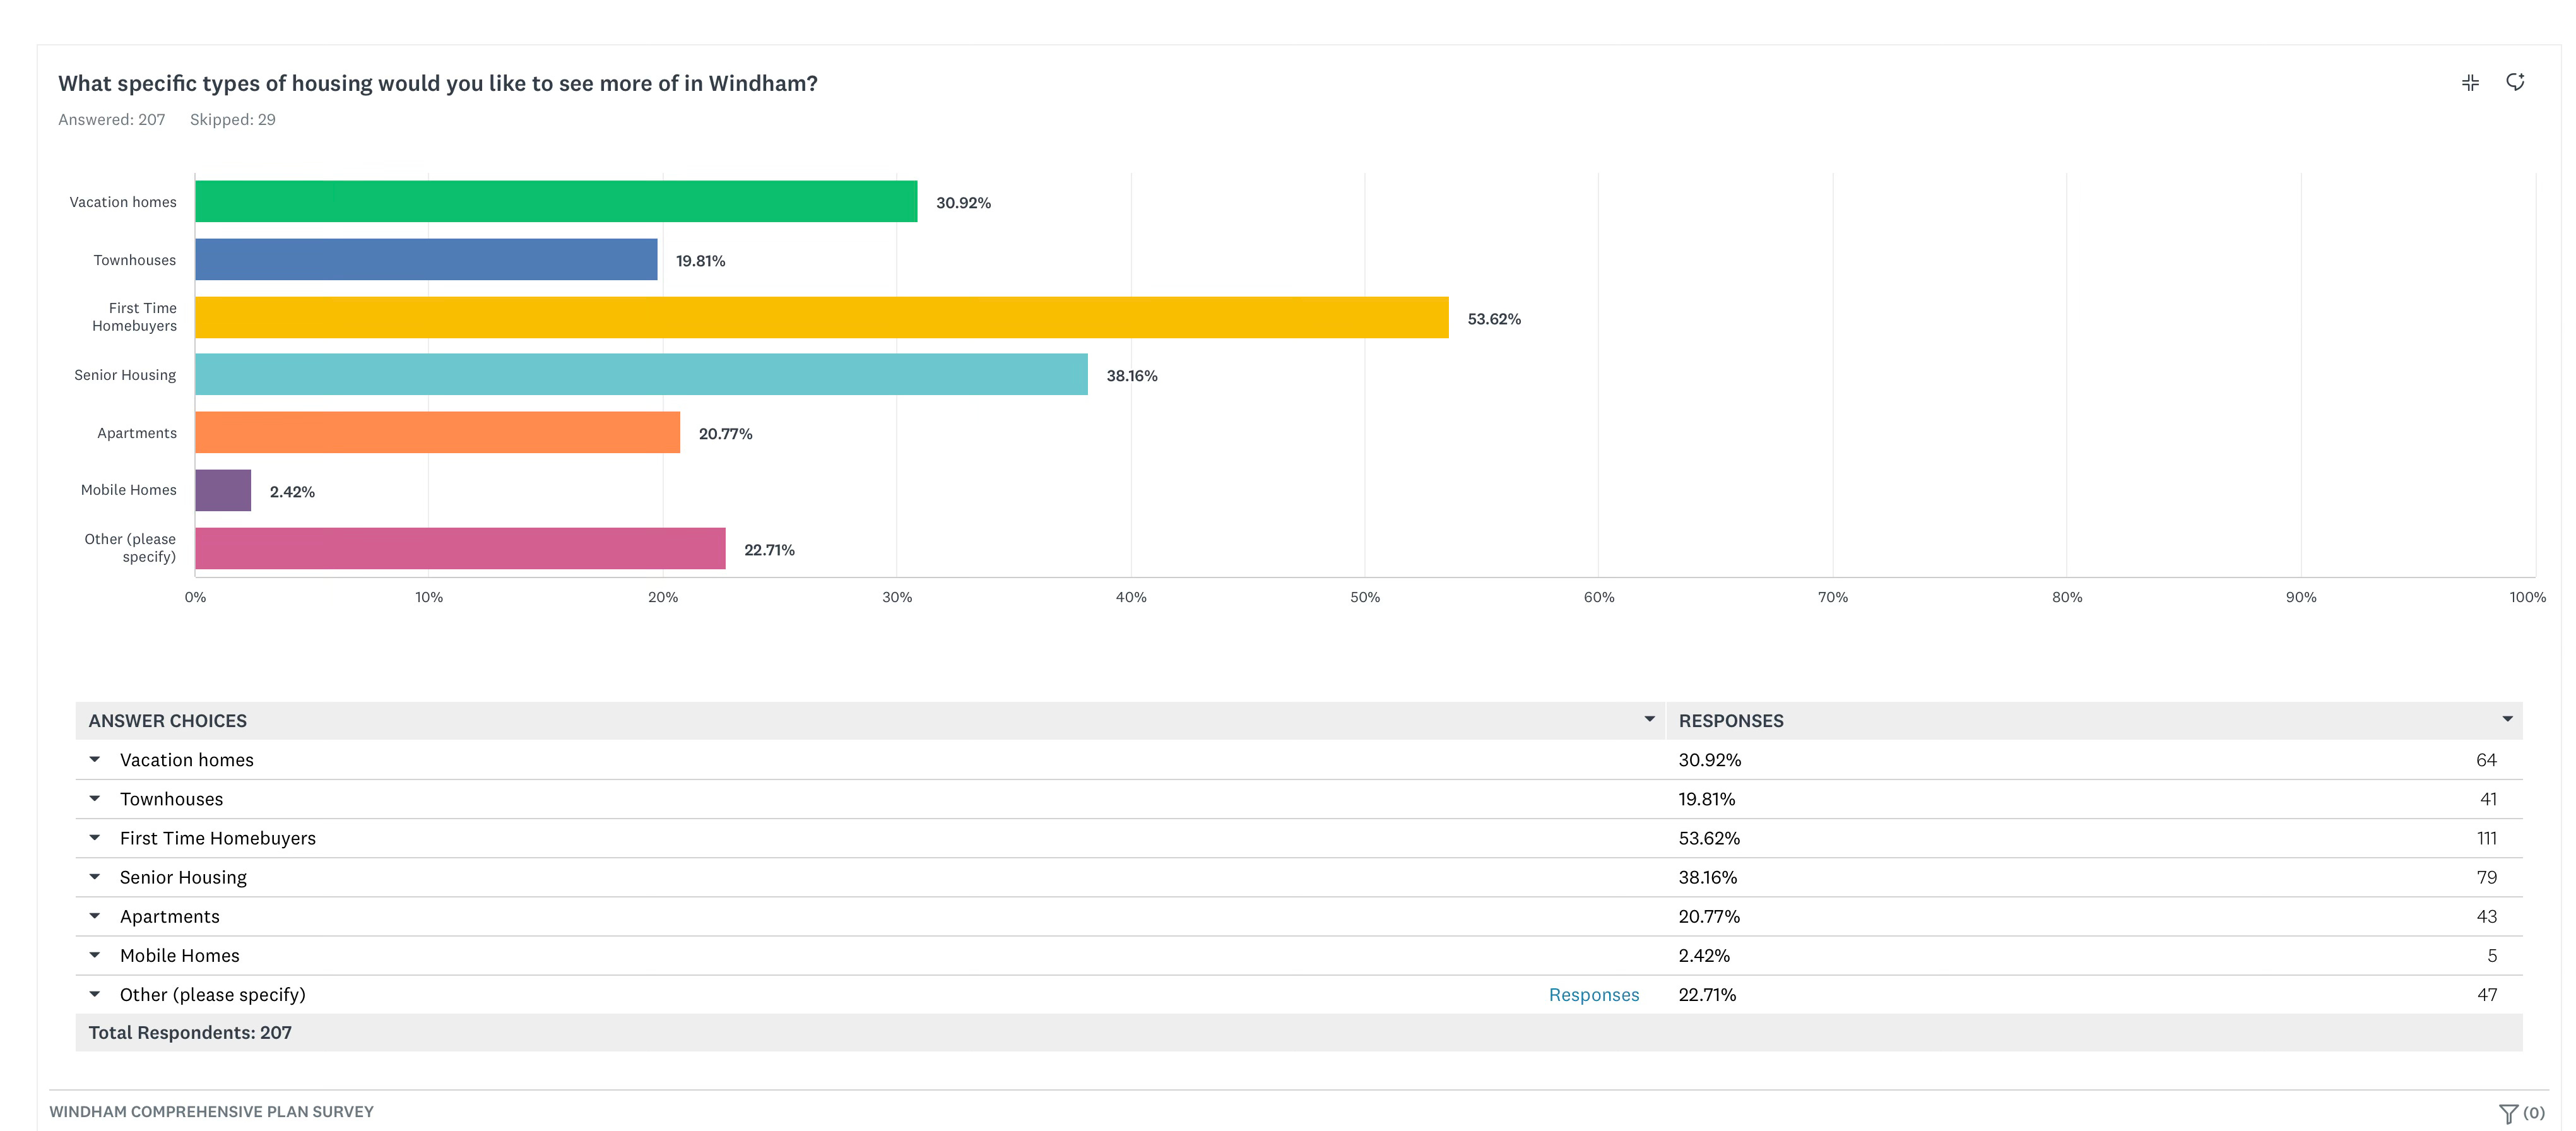Viewport: 2576px width, 1131px height.
Task: Click the orange Apartments bar
Action: click(x=437, y=432)
